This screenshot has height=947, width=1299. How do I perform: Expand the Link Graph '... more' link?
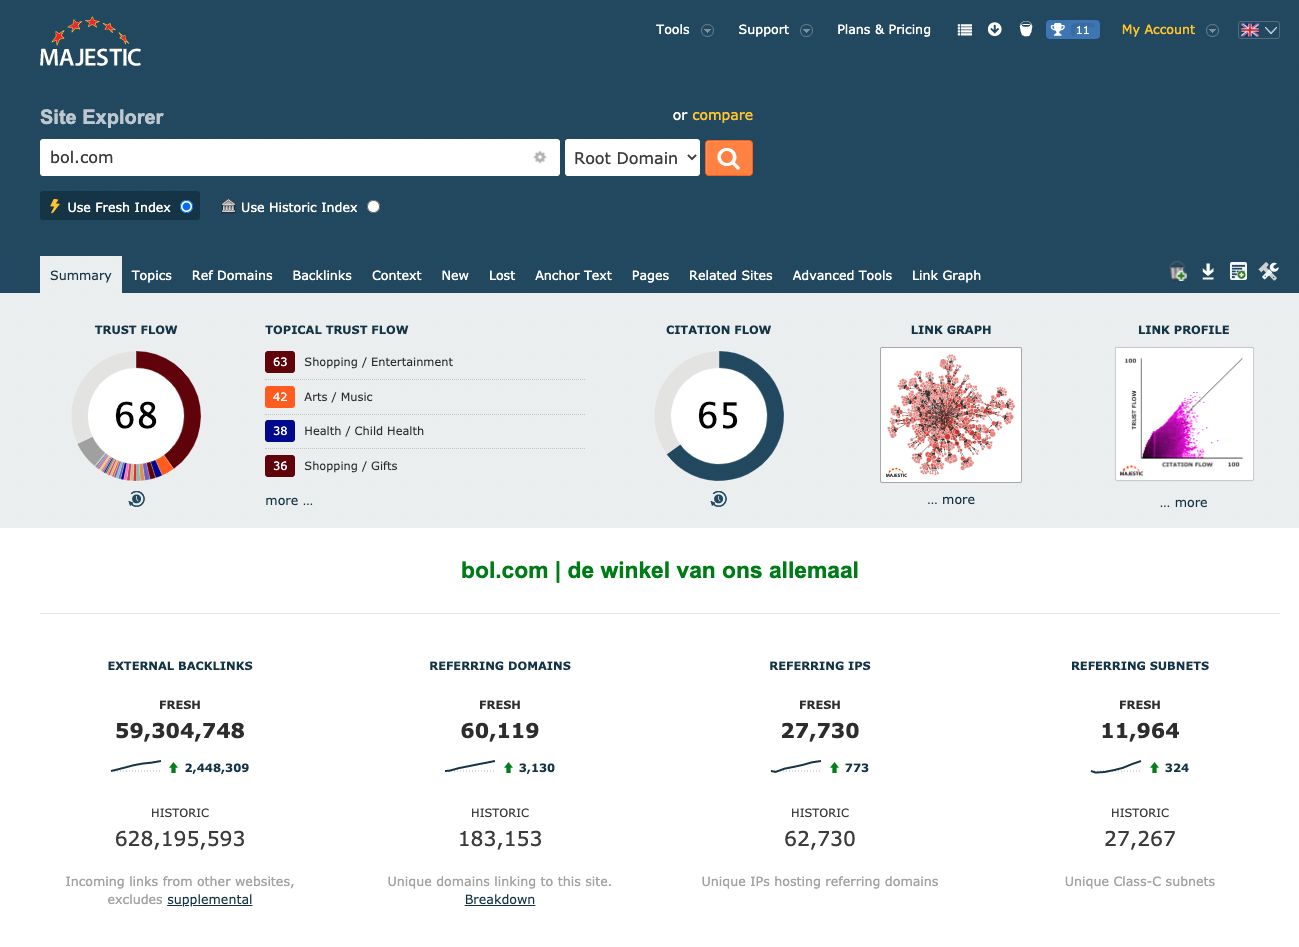(x=951, y=500)
